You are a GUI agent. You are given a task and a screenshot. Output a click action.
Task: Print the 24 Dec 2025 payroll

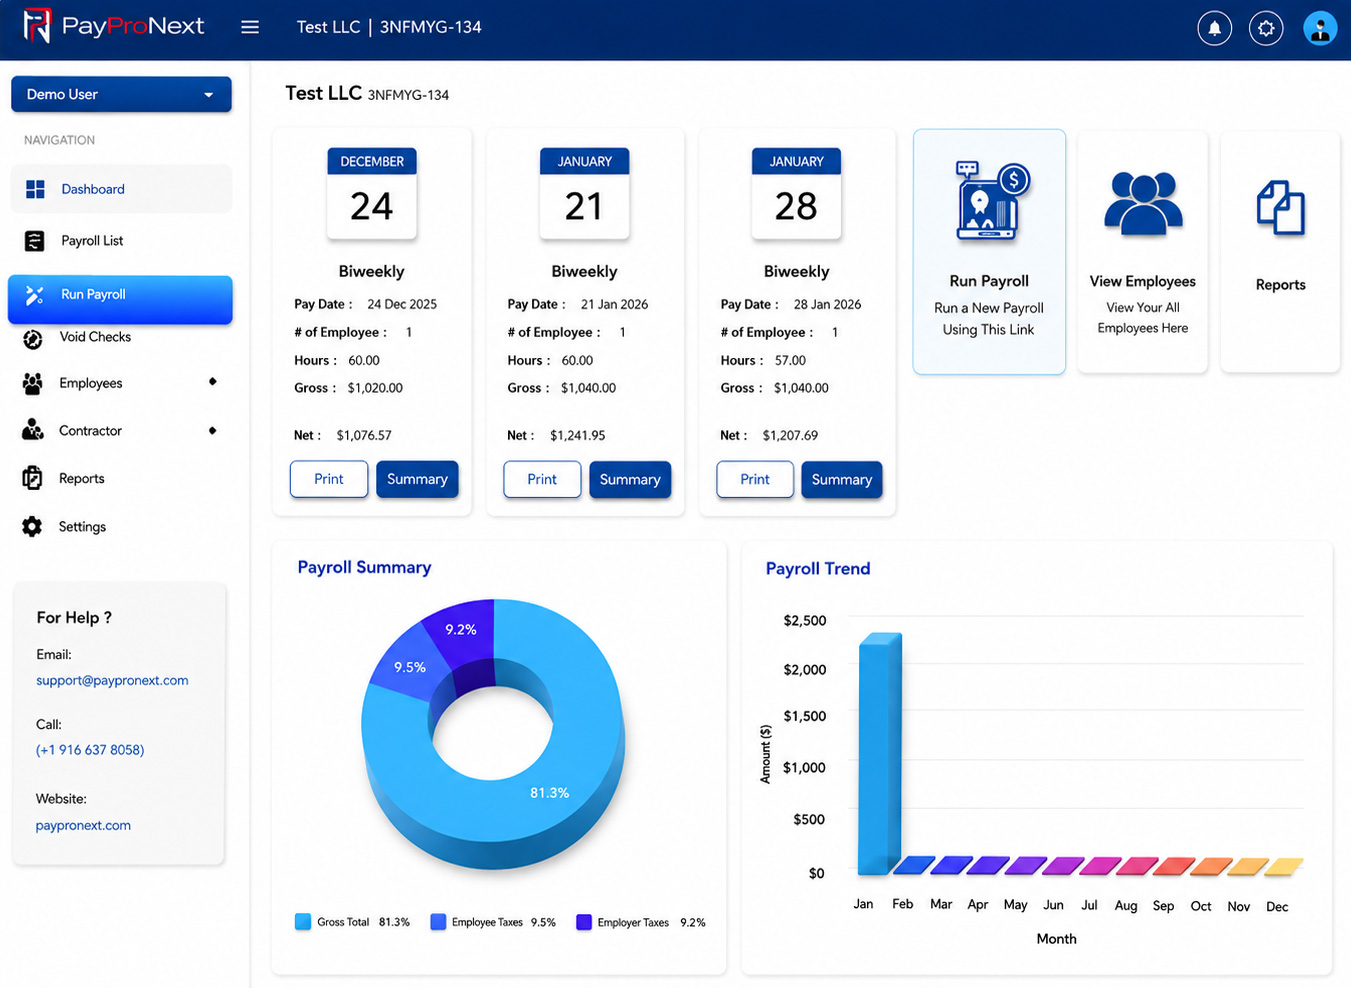click(329, 479)
